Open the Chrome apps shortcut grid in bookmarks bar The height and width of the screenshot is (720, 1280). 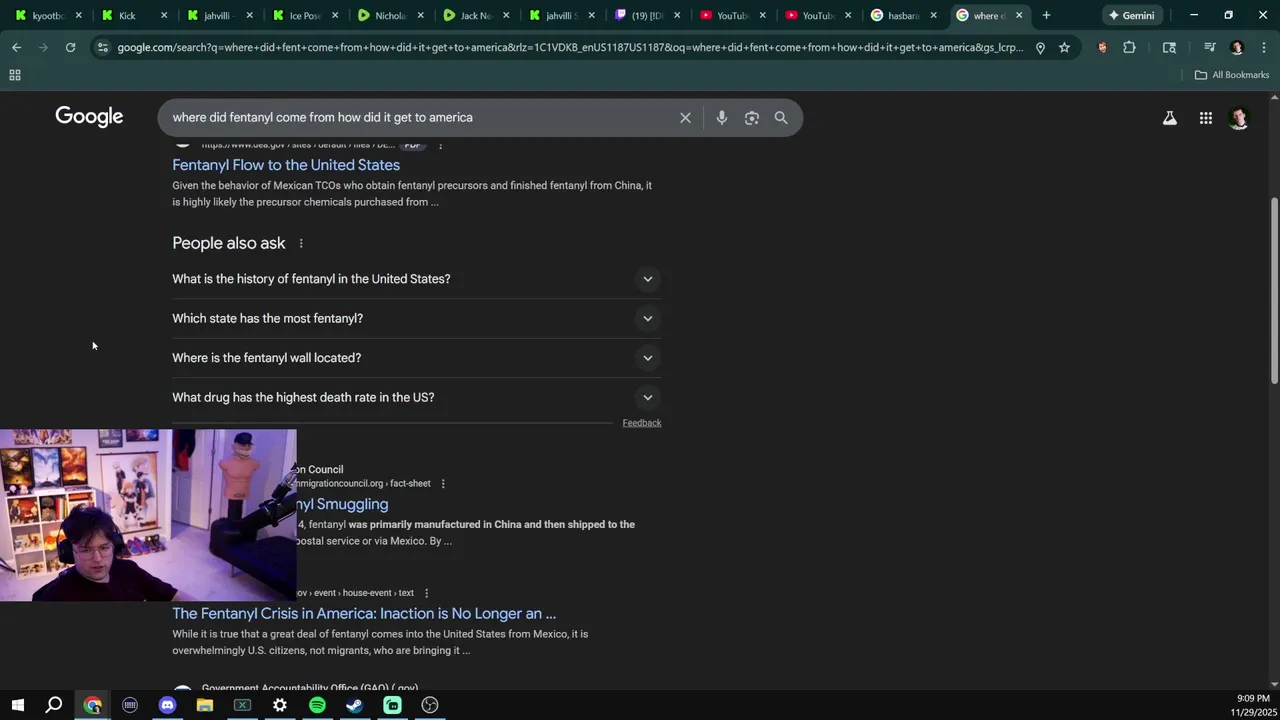coord(15,75)
